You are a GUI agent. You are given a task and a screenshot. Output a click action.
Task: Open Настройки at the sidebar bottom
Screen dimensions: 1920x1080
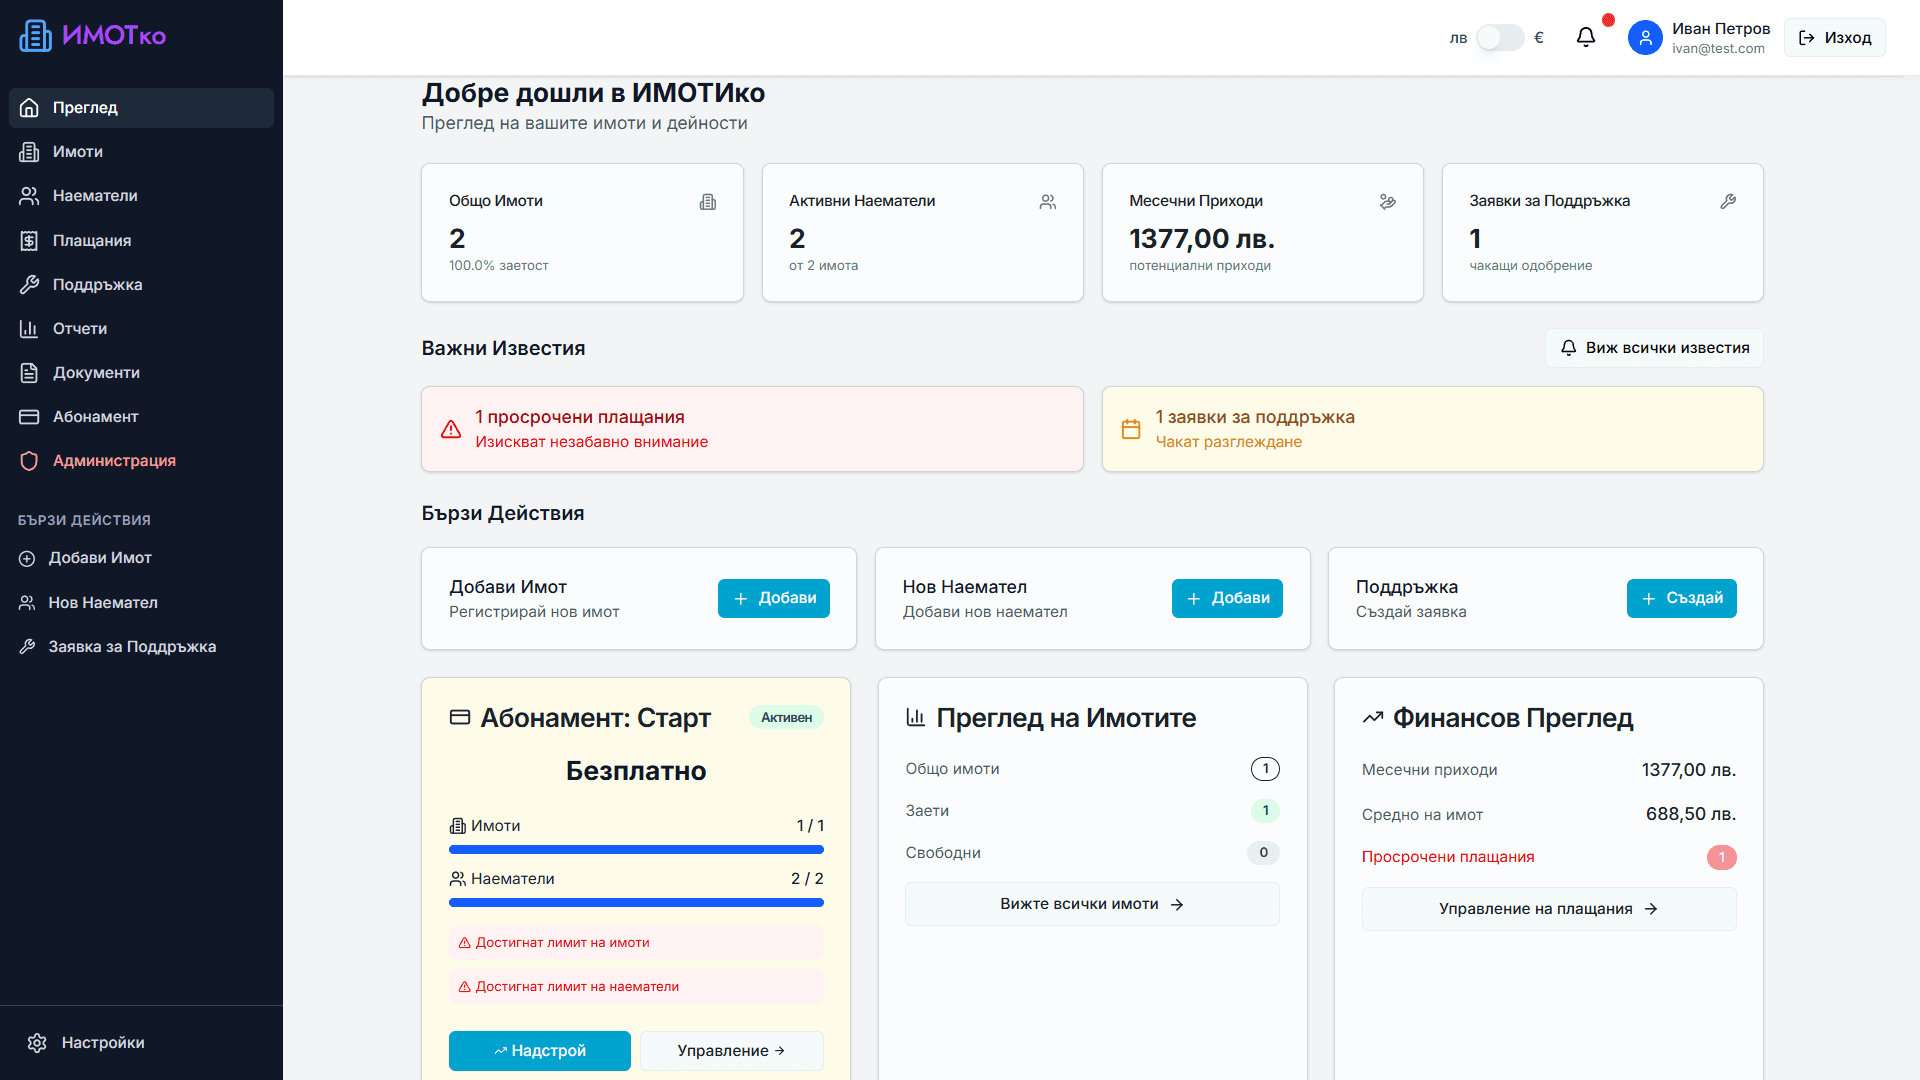tap(141, 1043)
